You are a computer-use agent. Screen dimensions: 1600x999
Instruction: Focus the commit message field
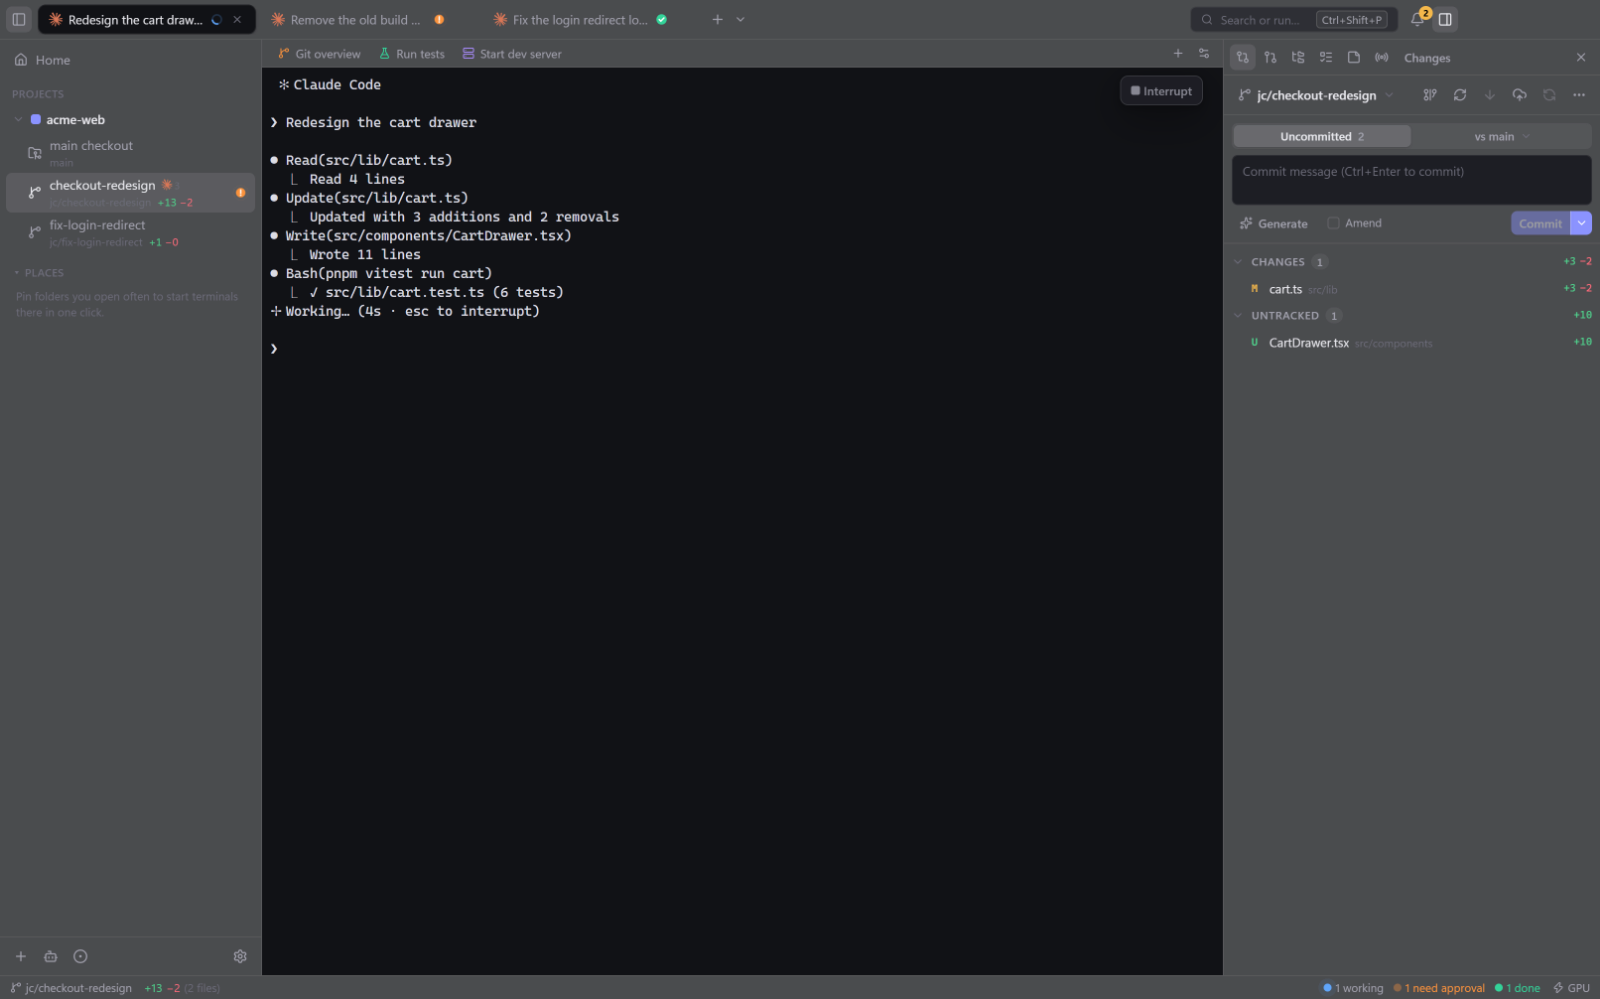[x=1411, y=180]
